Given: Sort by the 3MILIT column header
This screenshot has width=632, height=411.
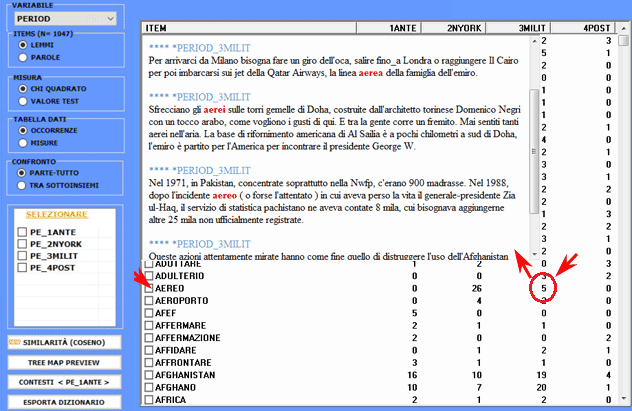Looking at the screenshot, I should pyautogui.click(x=518, y=28).
